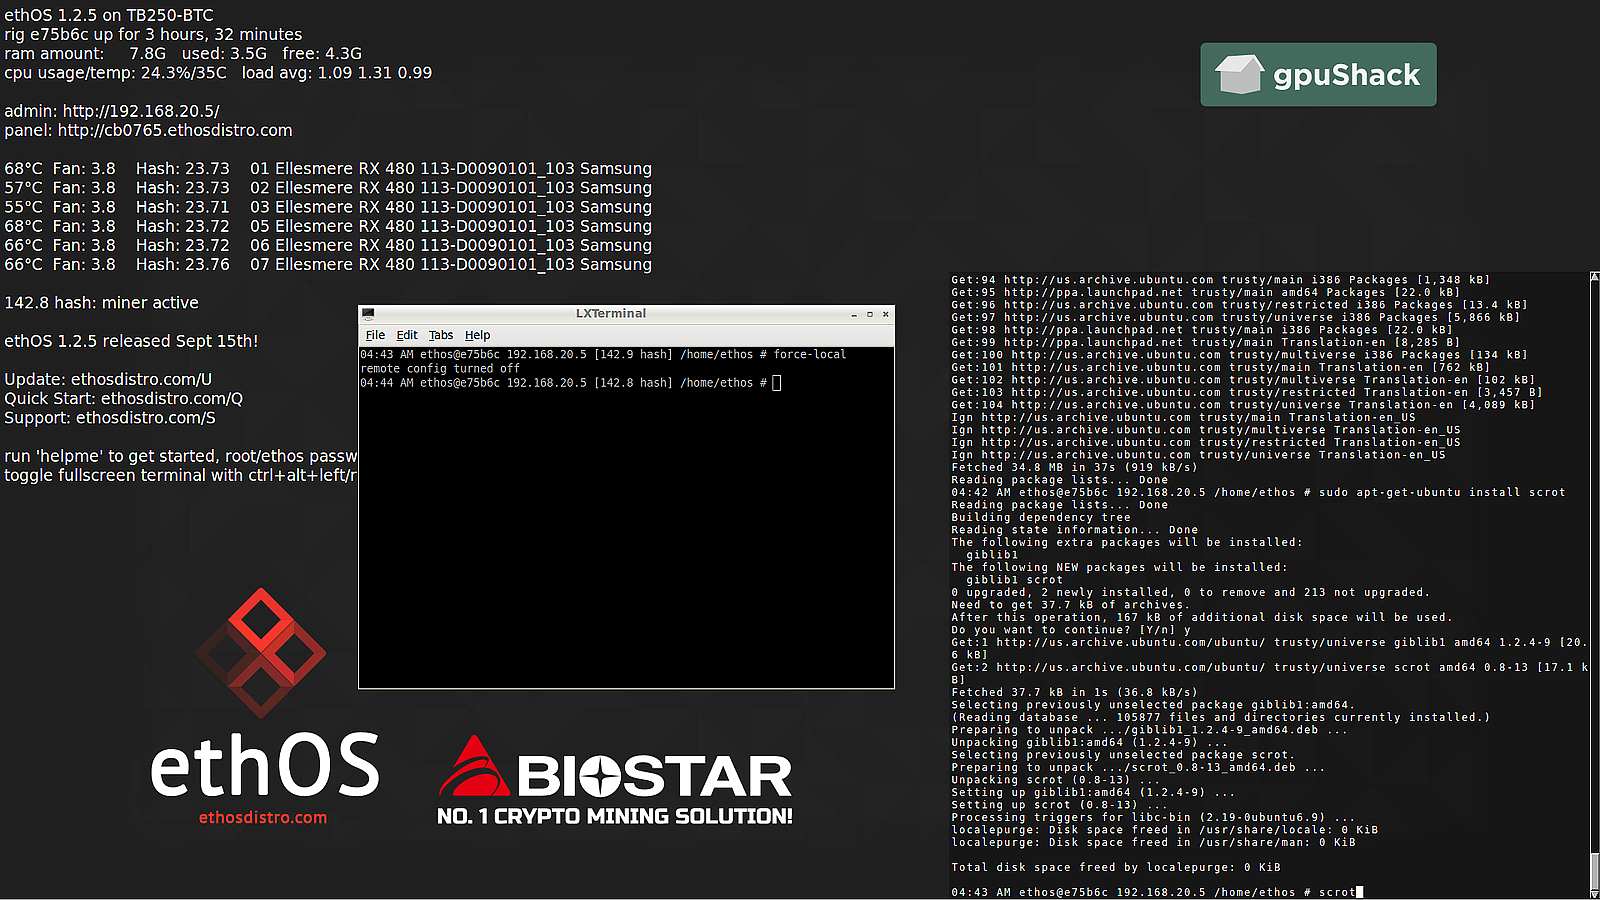
Task: Click the 'force-local' command in LXTerminal
Action: coord(810,355)
